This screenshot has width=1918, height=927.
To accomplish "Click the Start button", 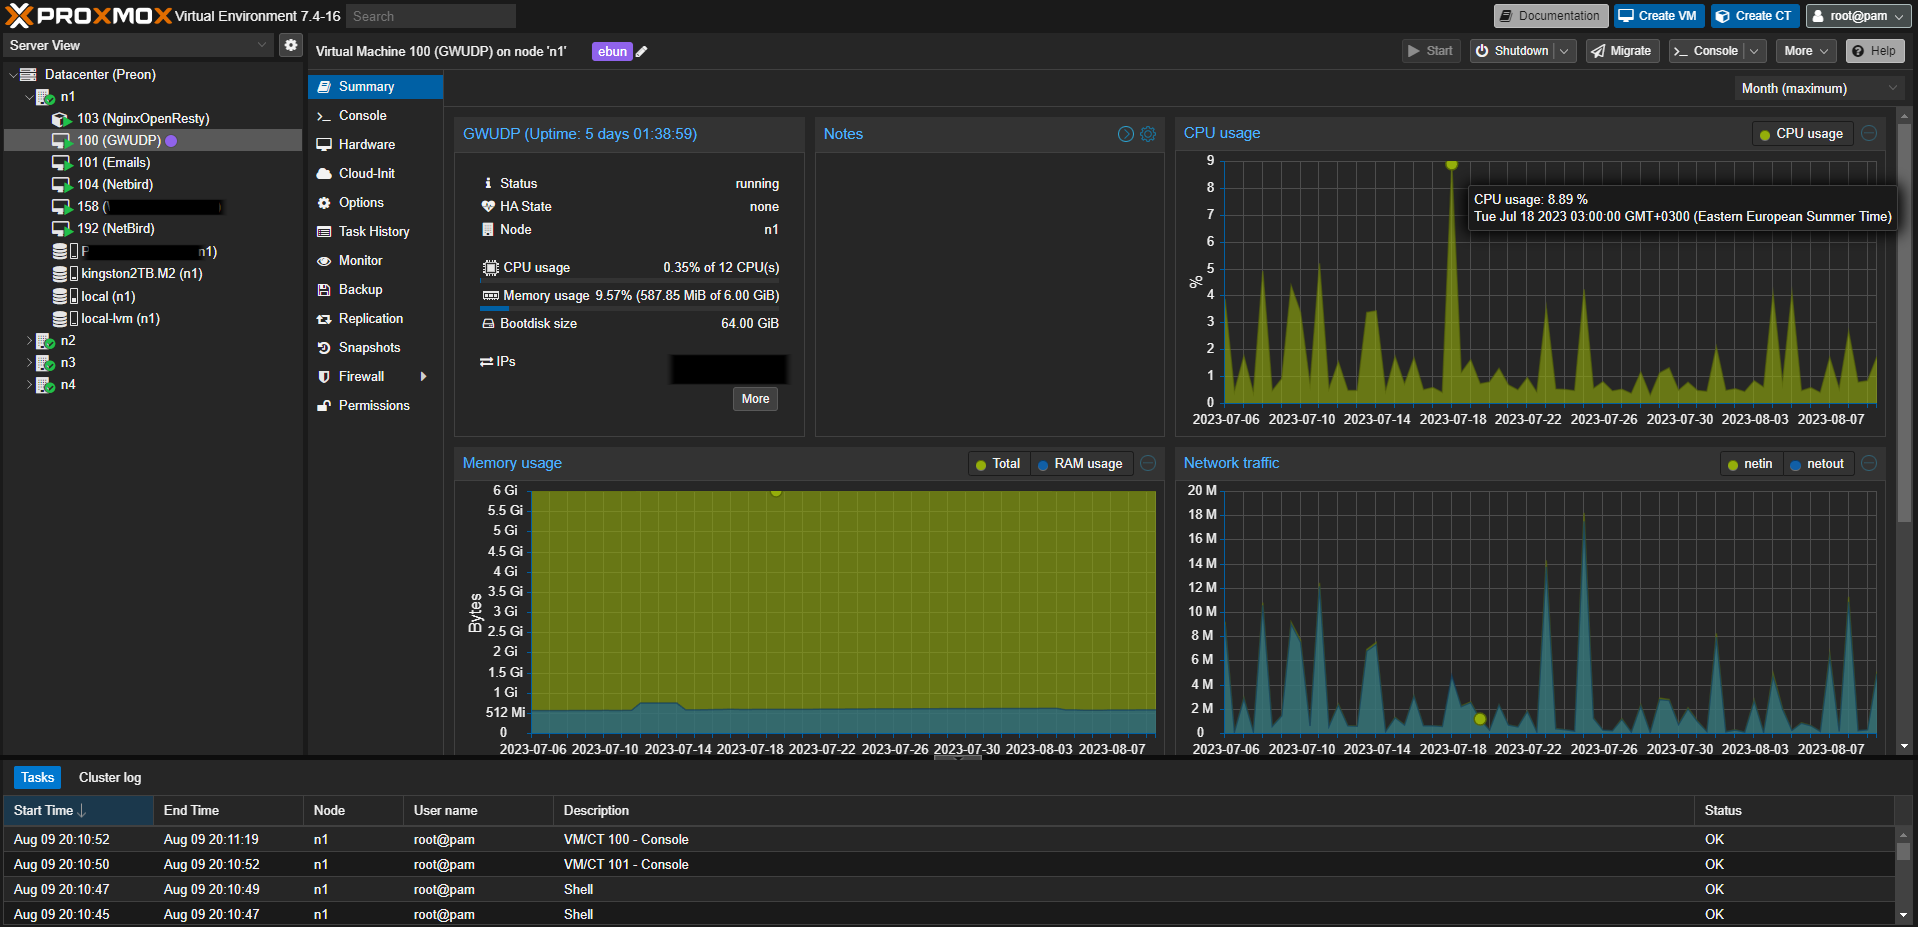I will pyautogui.click(x=1431, y=51).
